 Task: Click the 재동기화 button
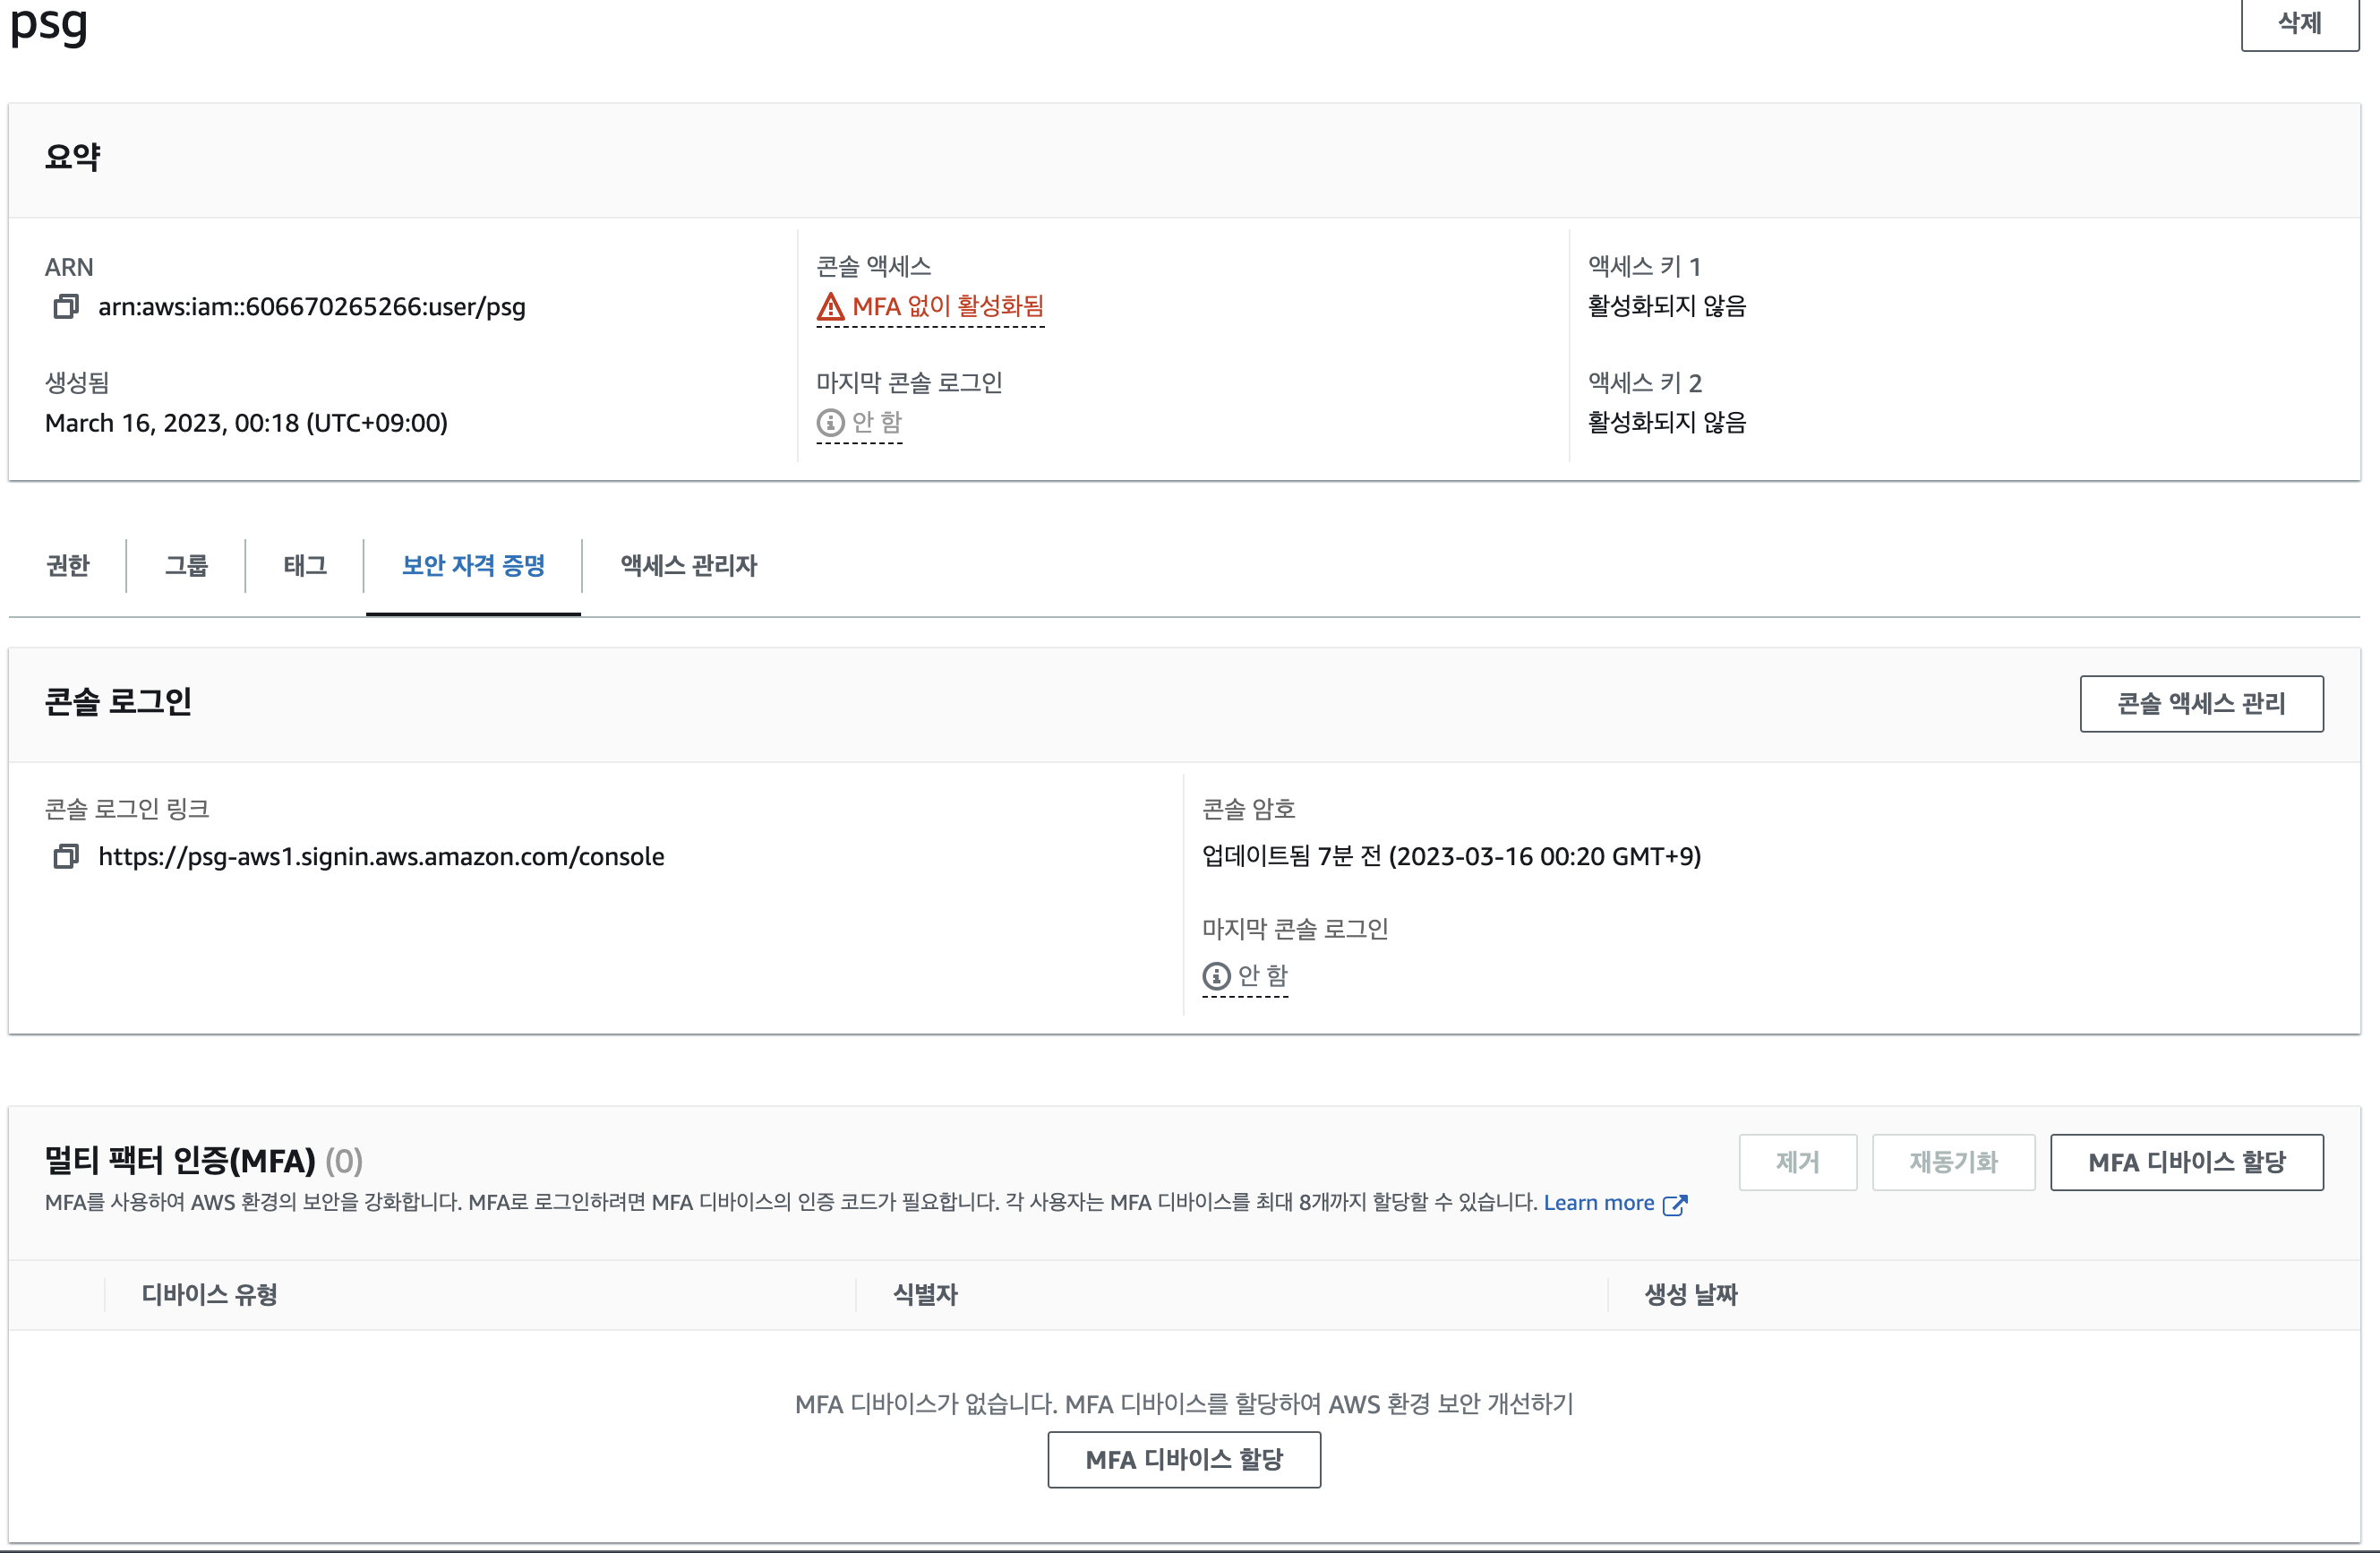click(1953, 1163)
